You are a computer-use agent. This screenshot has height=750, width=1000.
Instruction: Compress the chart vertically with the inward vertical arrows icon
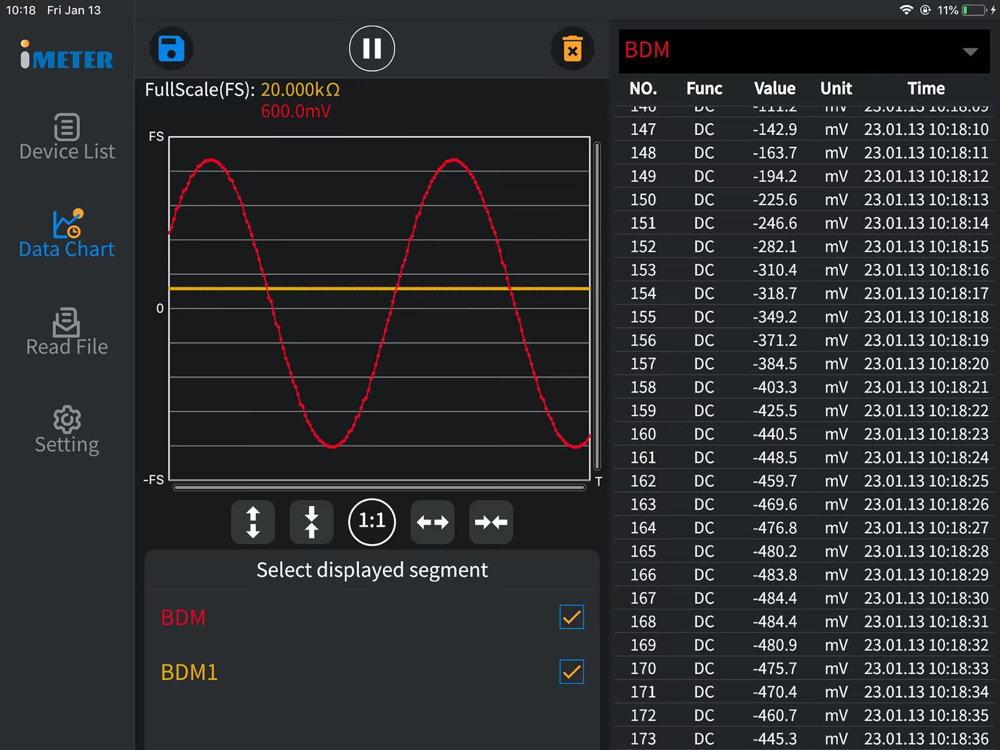tap(311, 522)
